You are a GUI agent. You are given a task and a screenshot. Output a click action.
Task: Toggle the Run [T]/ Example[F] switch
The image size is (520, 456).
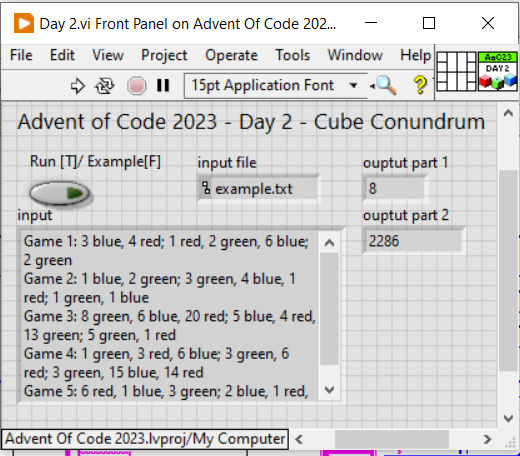coord(60,193)
